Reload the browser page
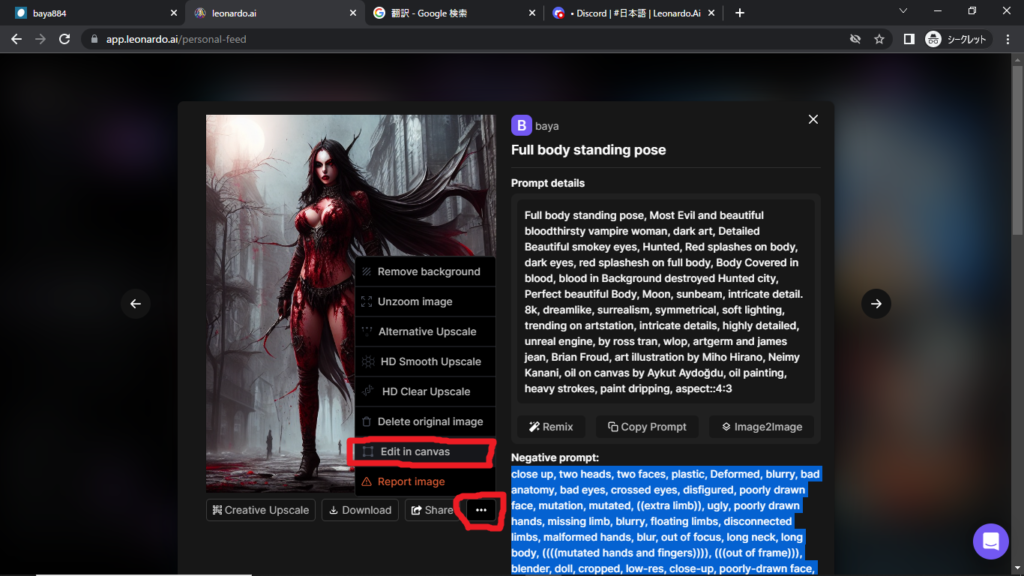Viewport: 1024px width, 576px height. pos(65,39)
